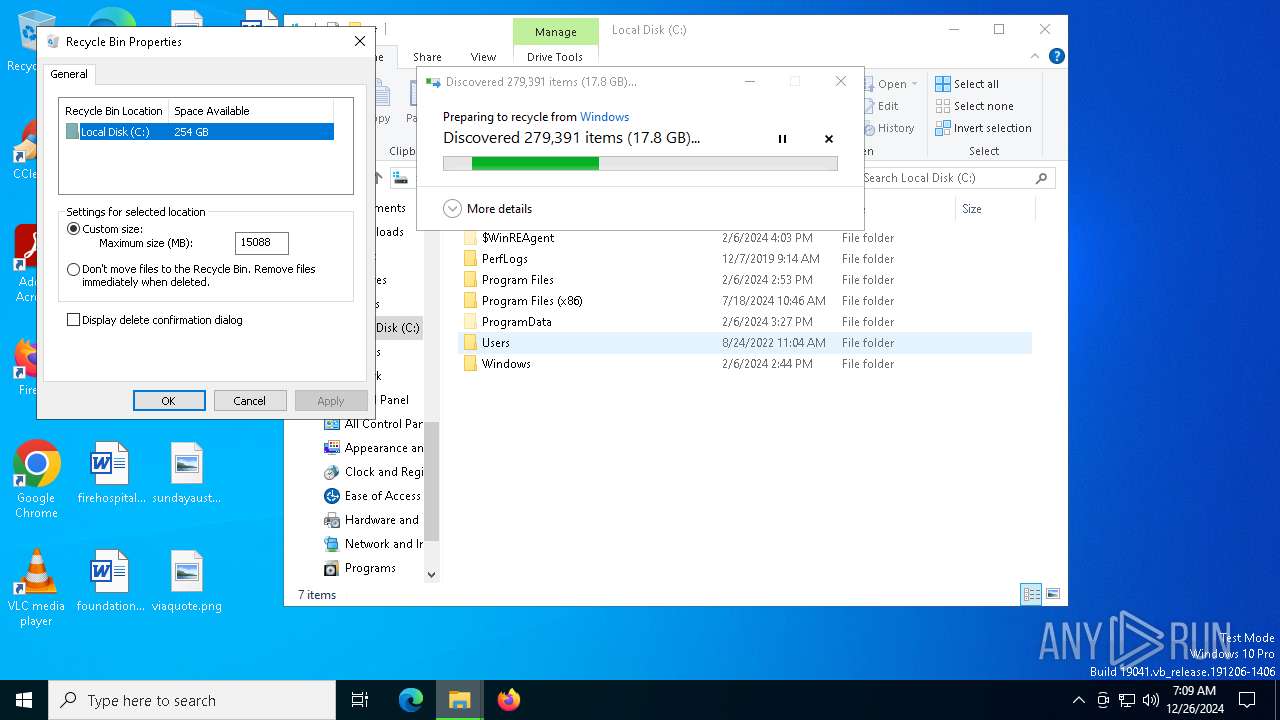The image size is (1280, 720).
Task: Click the Windows folder icon in file list
Action: coord(470,364)
